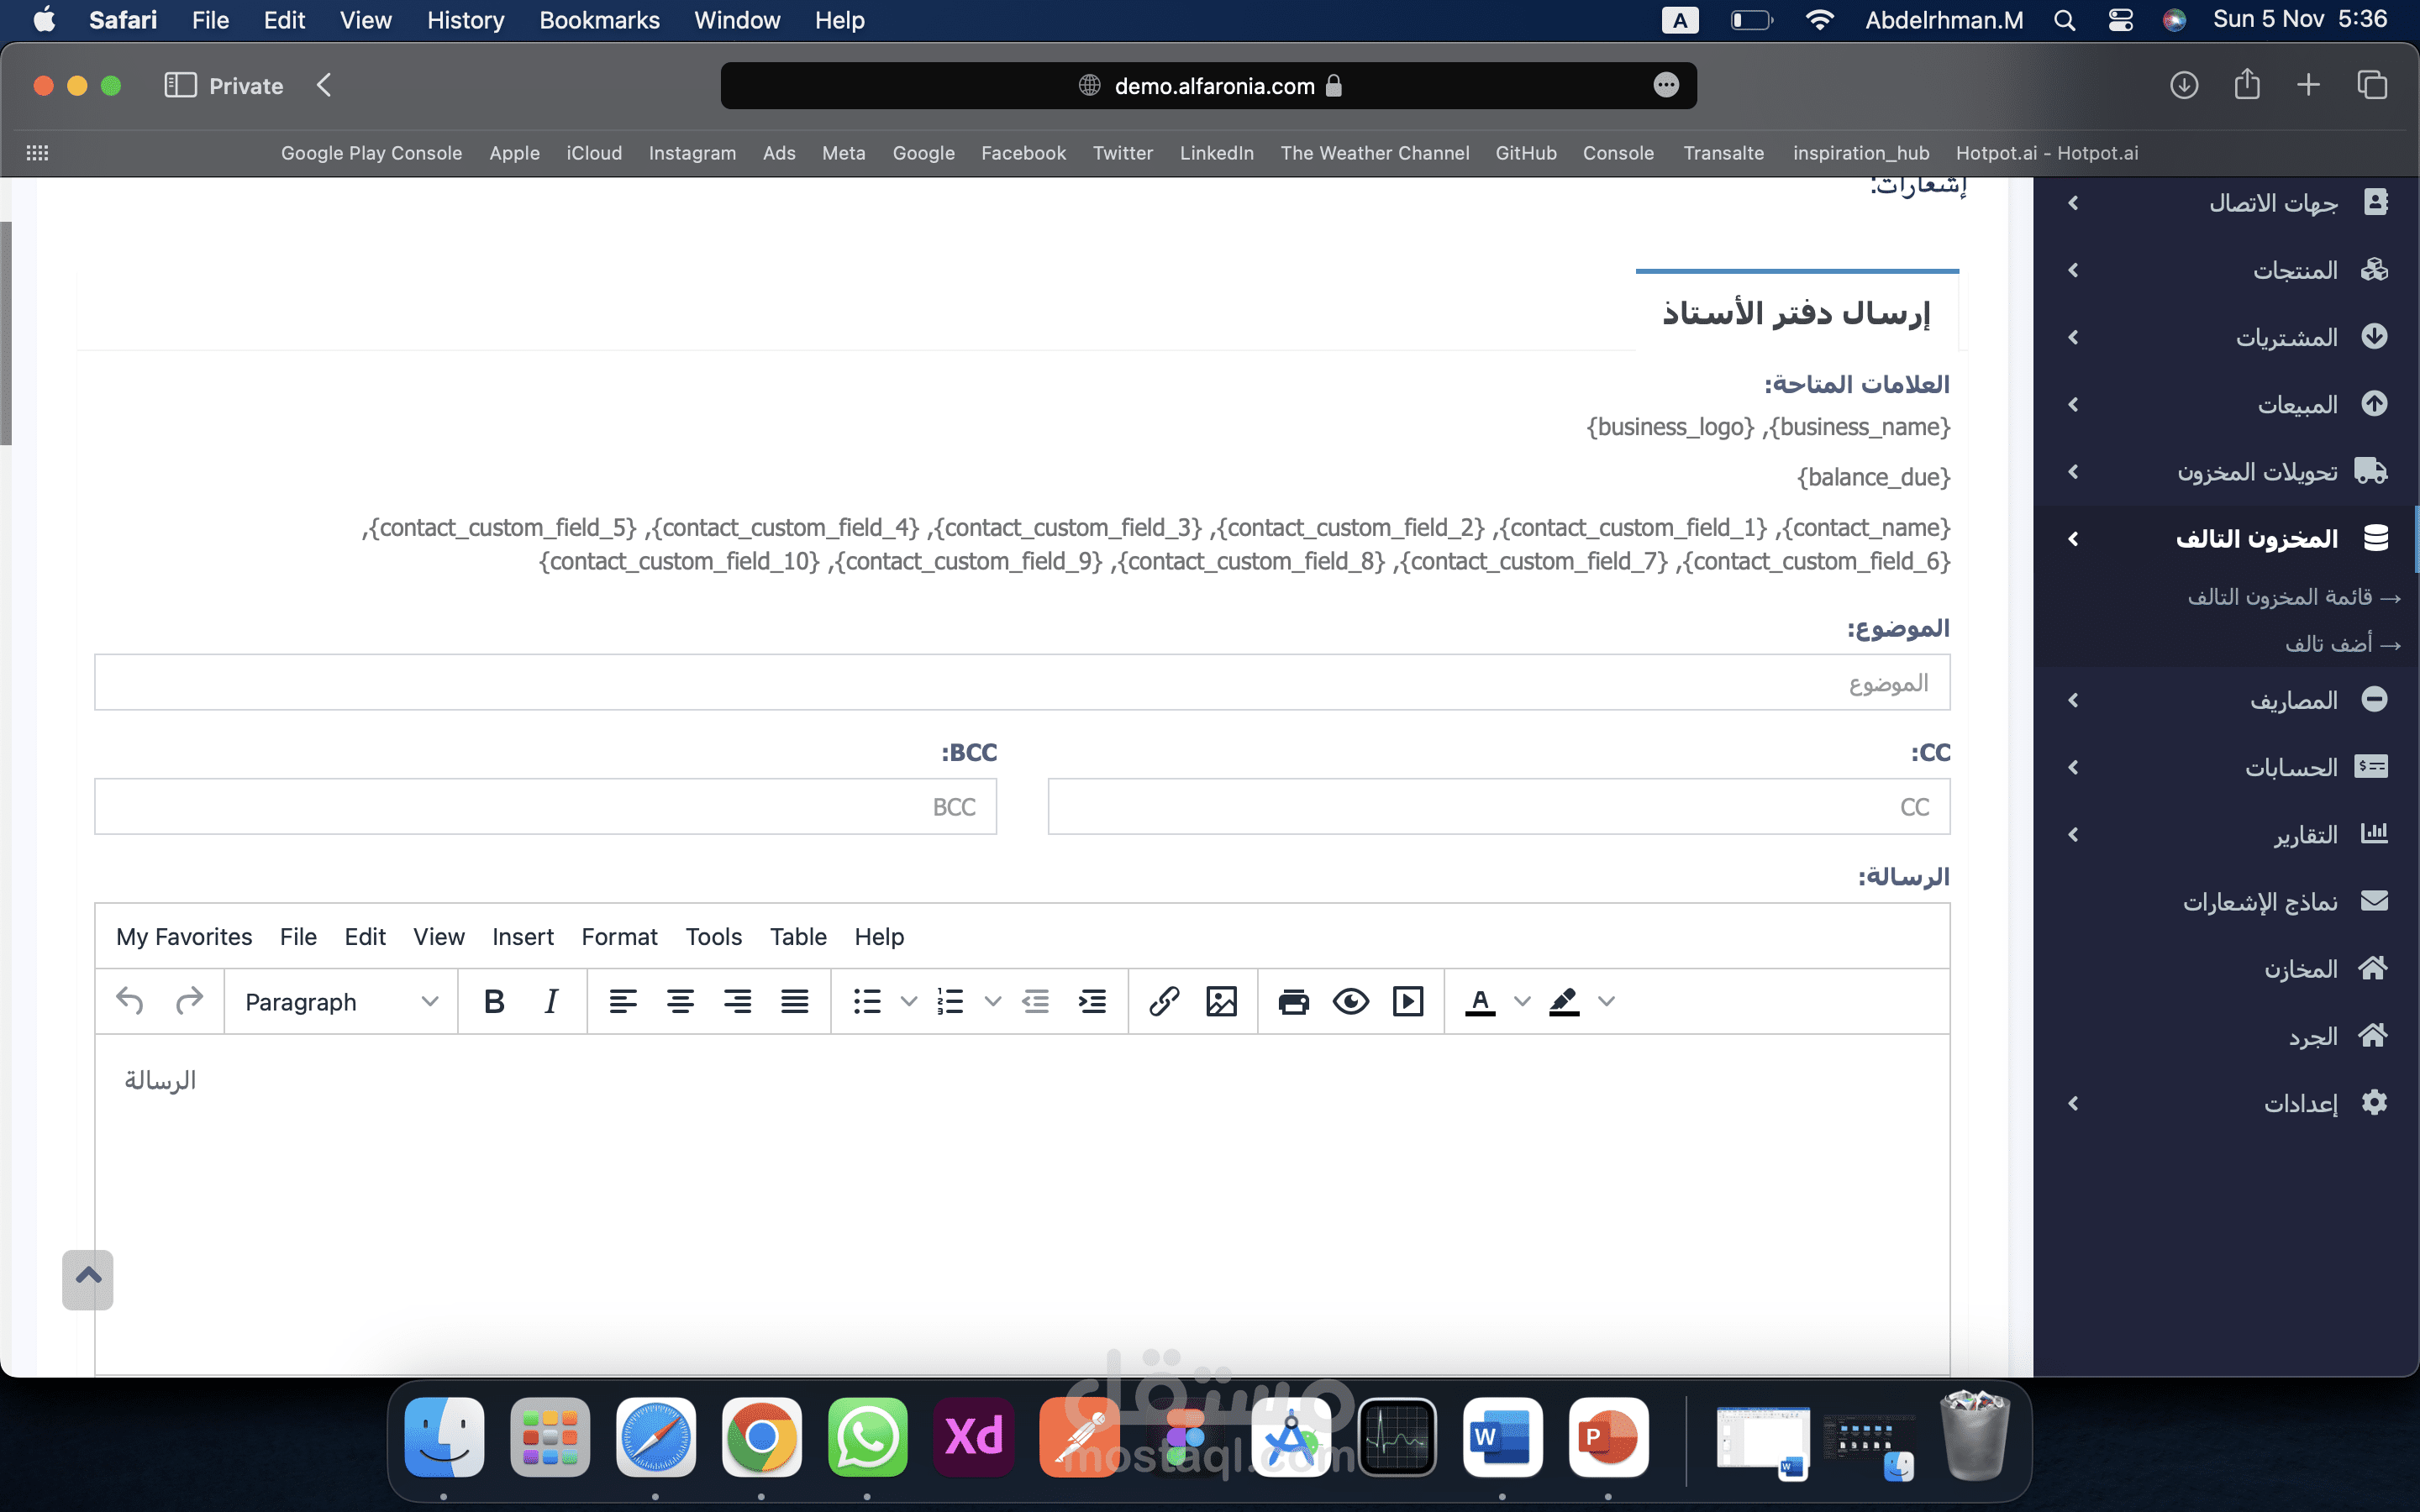
Task: Click the increase indent icon
Action: [1092, 1001]
